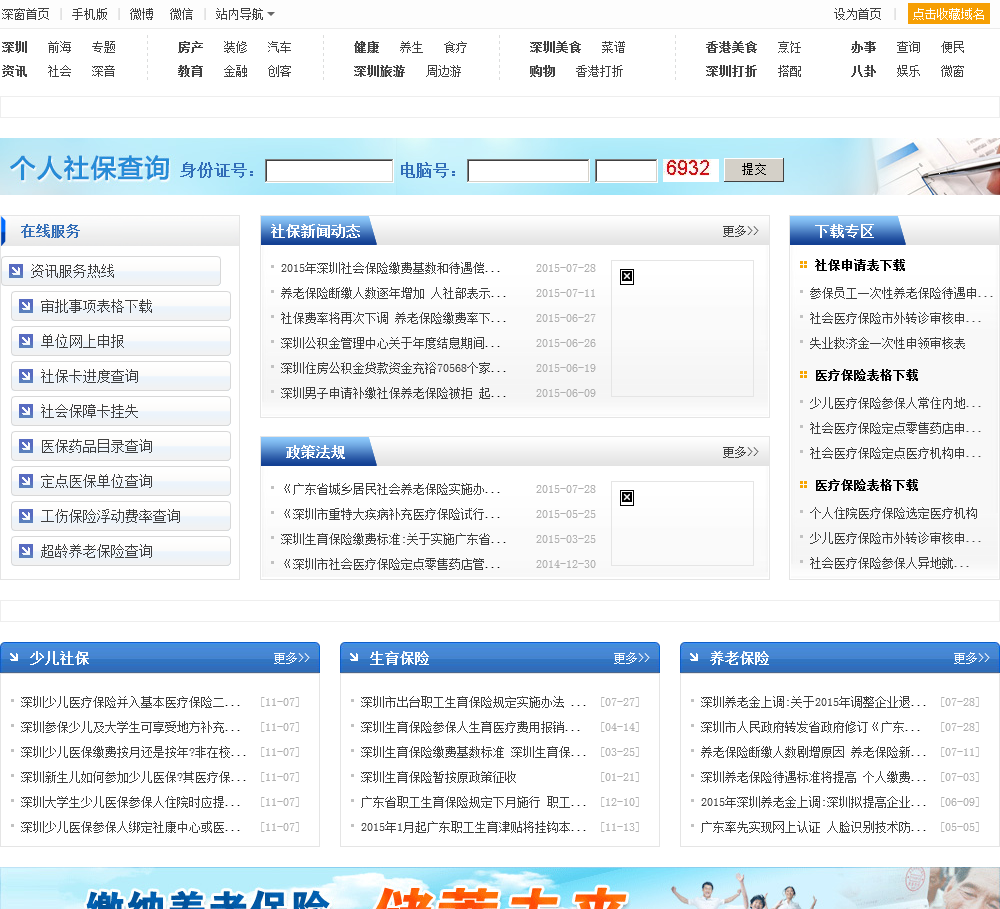Open news 2015年深圳社会保险缴费基数和待遇偿
Image resolution: width=1000 pixels, height=909 pixels.
[x=390, y=269]
